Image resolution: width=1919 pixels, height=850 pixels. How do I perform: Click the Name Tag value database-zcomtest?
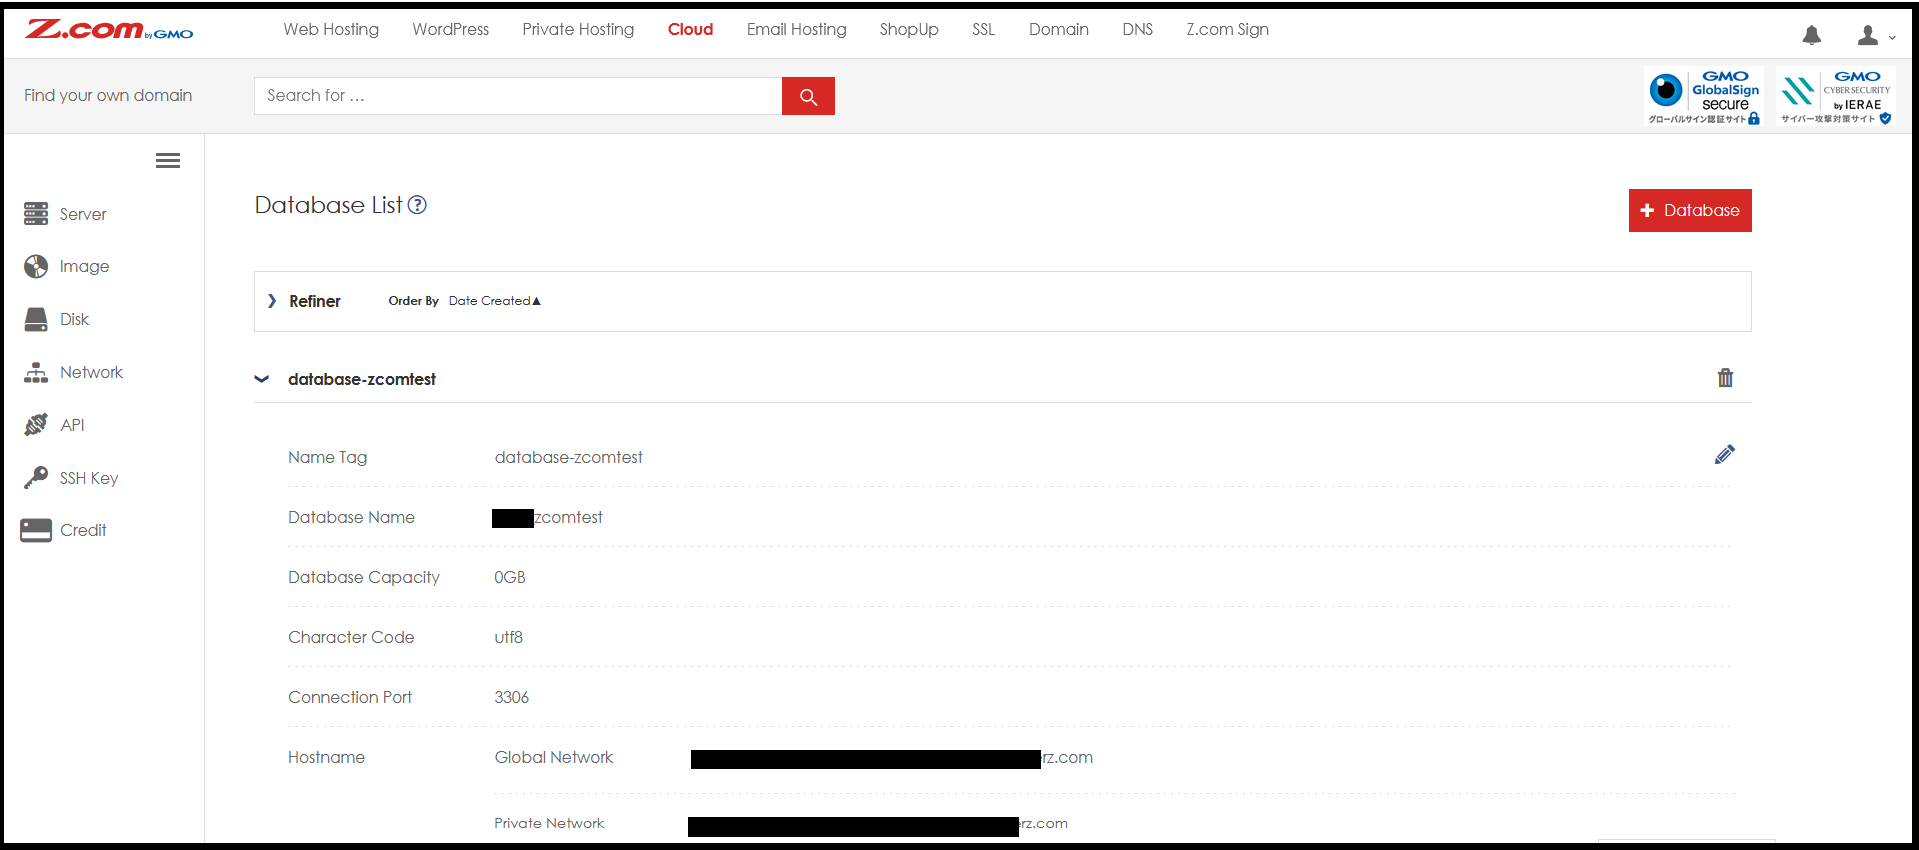click(568, 457)
